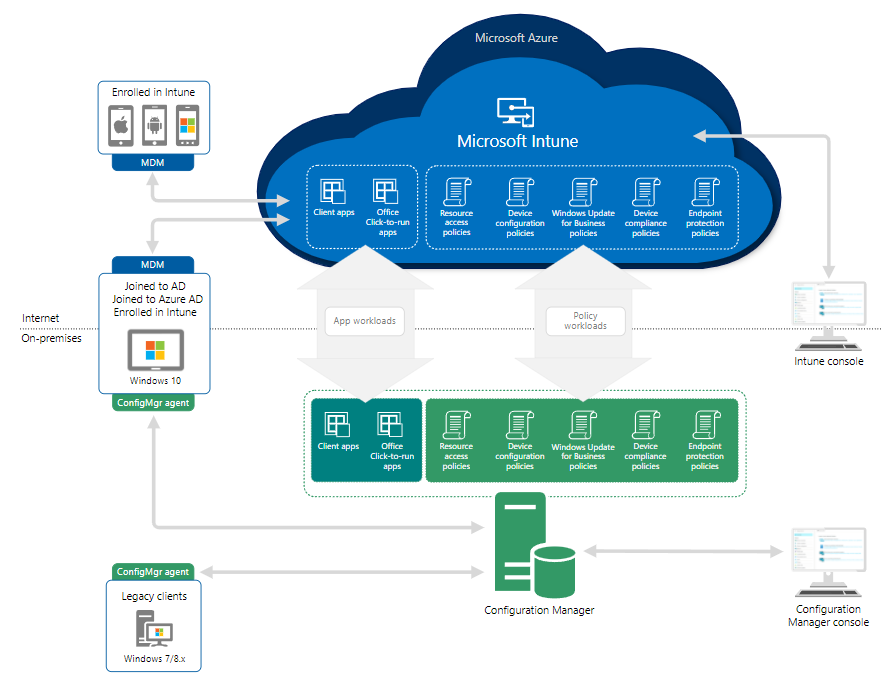Viewport: 894px width, 692px height.
Task: Click the Windows 10 label
Action: [x=155, y=381]
